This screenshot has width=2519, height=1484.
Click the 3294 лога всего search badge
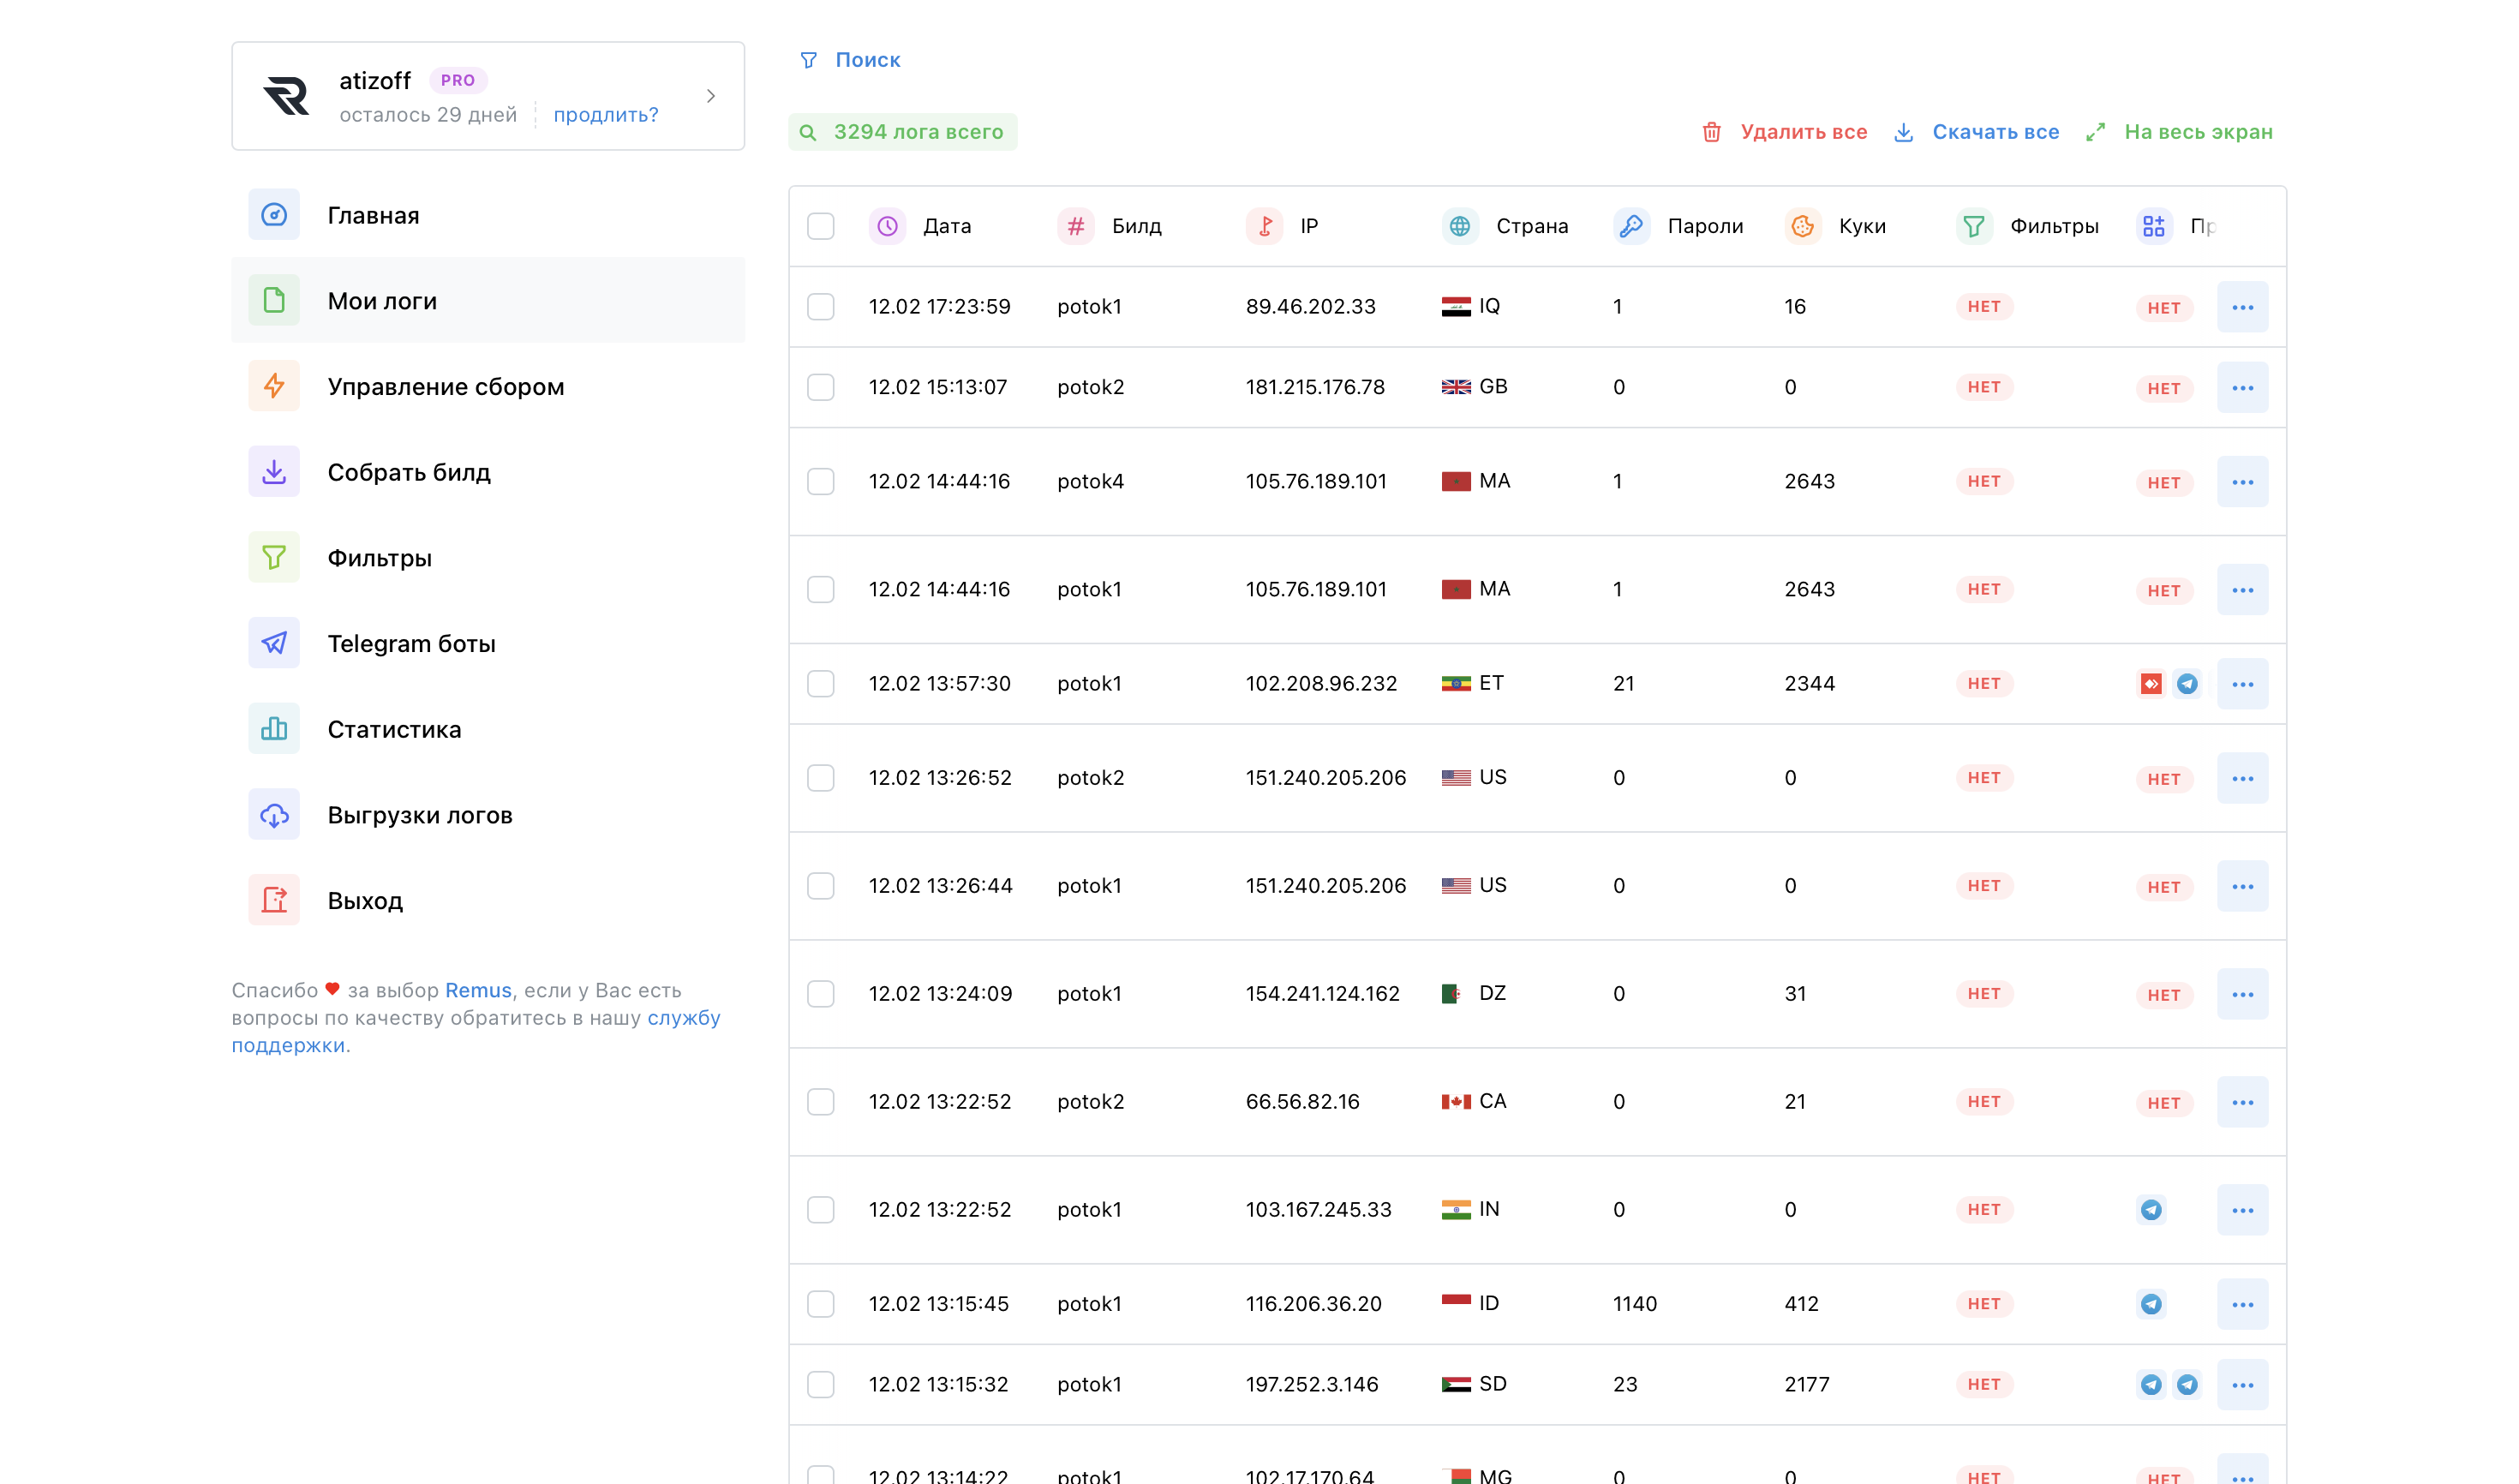pyautogui.click(x=903, y=132)
